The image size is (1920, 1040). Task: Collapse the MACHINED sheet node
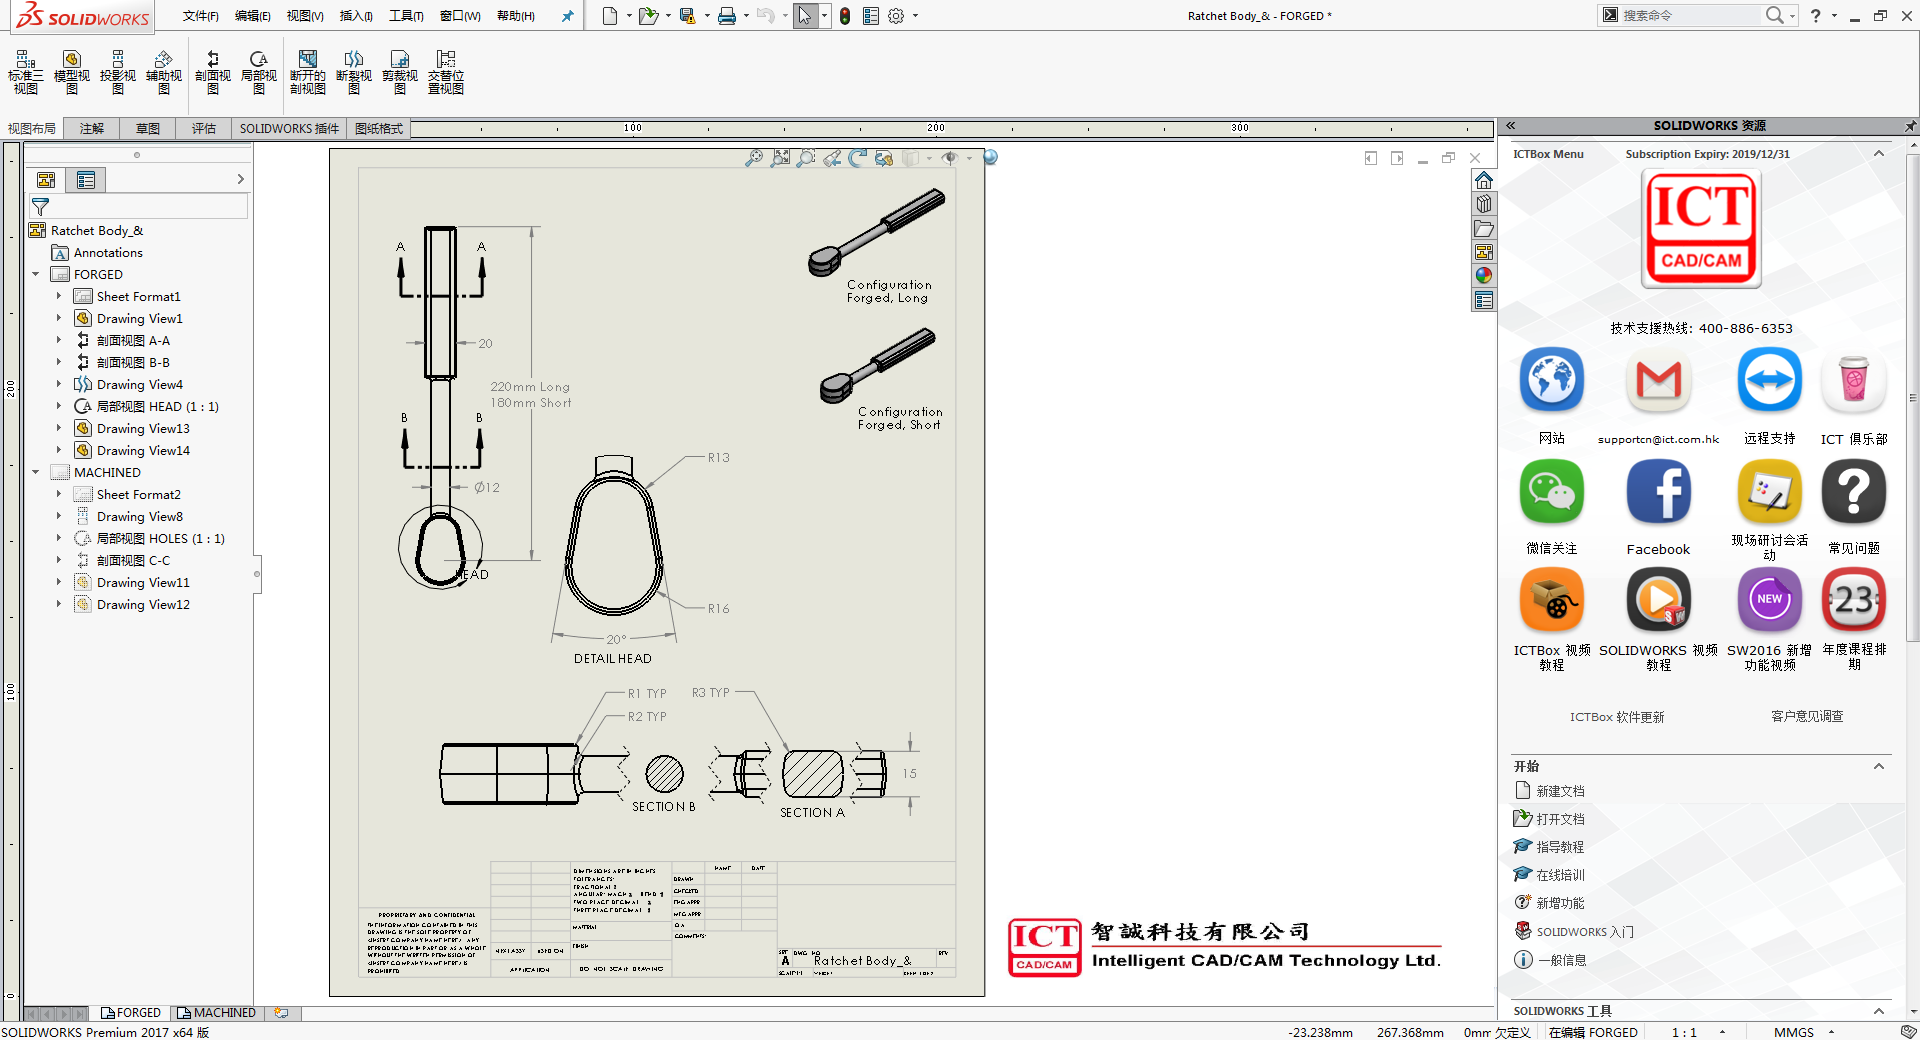click(36, 472)
